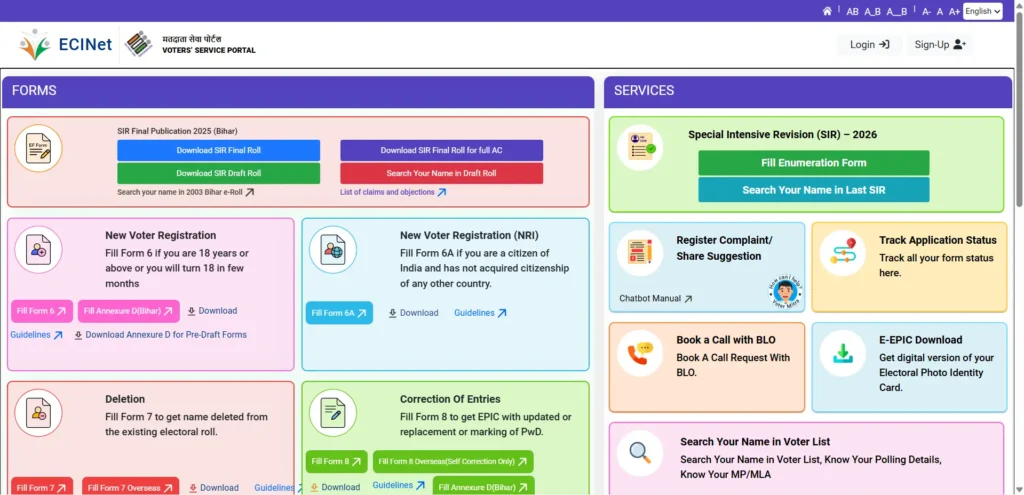Screen dimensions: 1024x495
Task: Click the Home icon in top bar
Action: click(x=827, y=11)
